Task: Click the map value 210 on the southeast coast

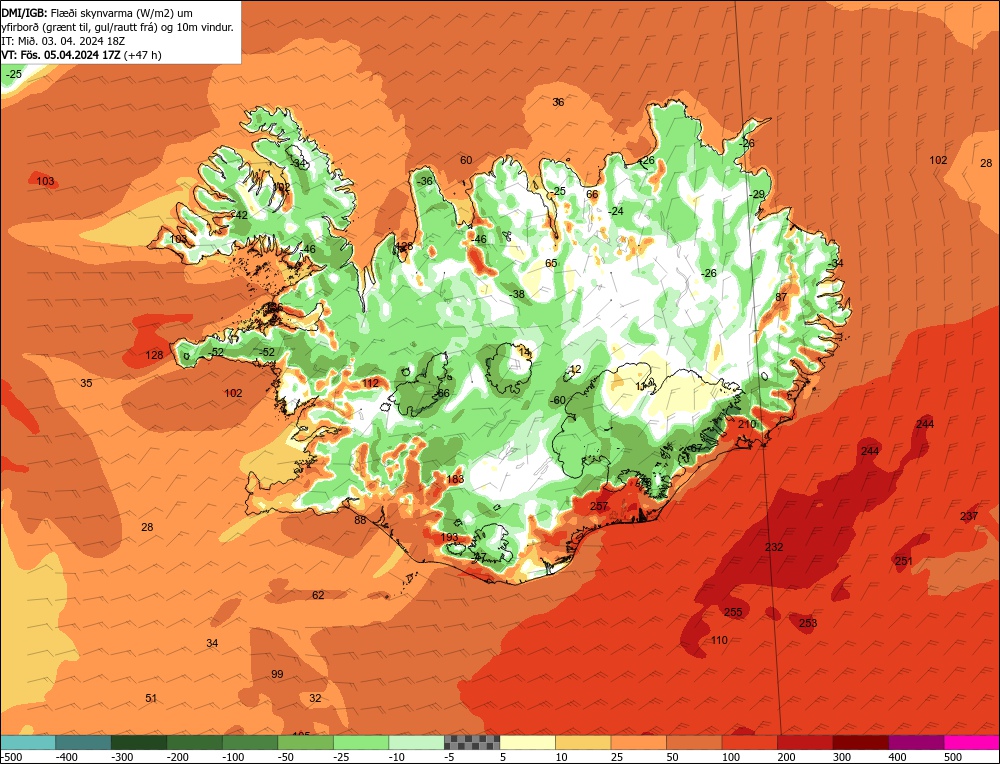Action: click(747, 424)
